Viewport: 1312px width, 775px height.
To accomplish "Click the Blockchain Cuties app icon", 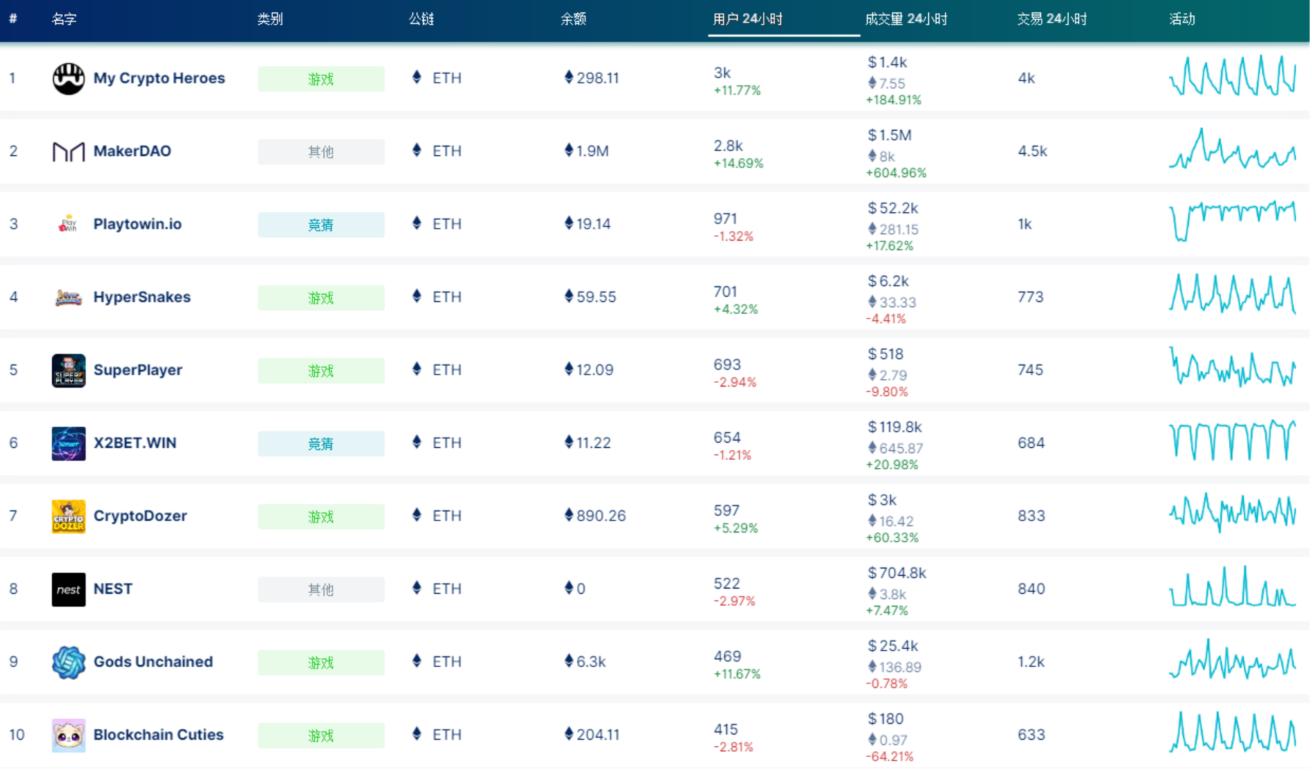I will tap(66, 735).
